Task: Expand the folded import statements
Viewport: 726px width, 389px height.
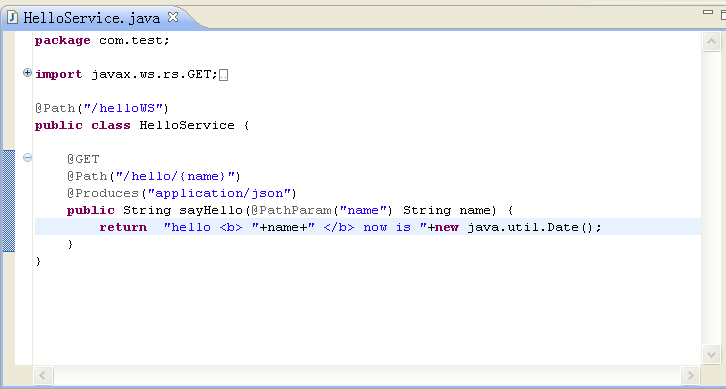Action: pyautogui.click(x=27, y=73)
